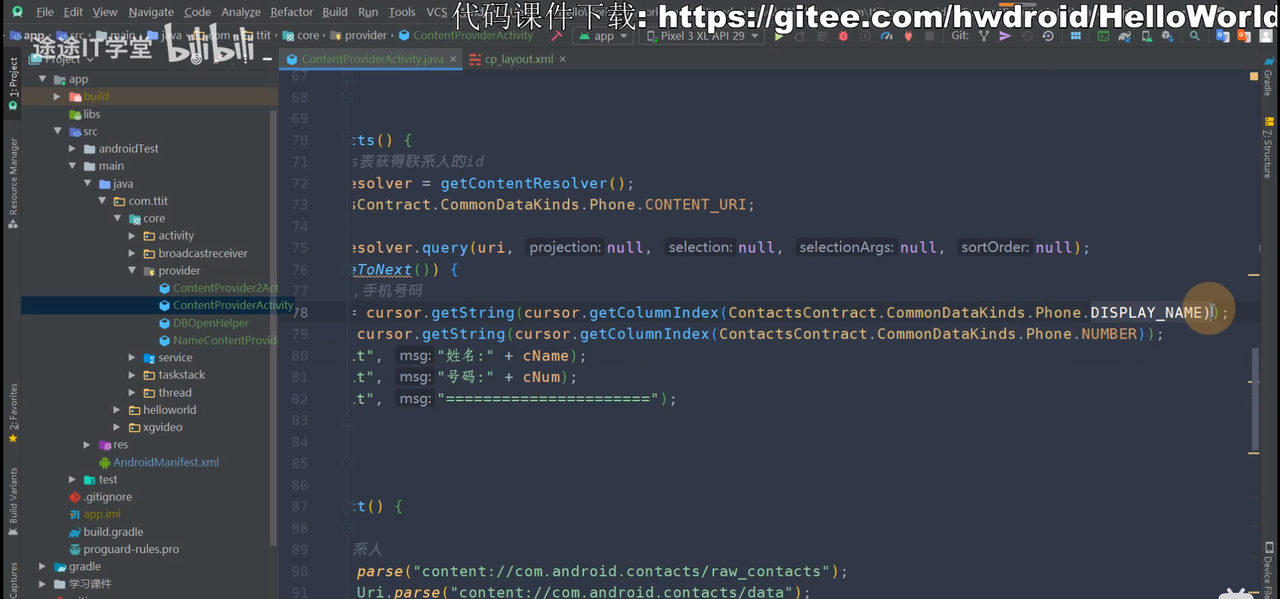Toggle the Gradle tool window
The width and height of the screenshot is (1280, 599).
tap(1268, 76)
